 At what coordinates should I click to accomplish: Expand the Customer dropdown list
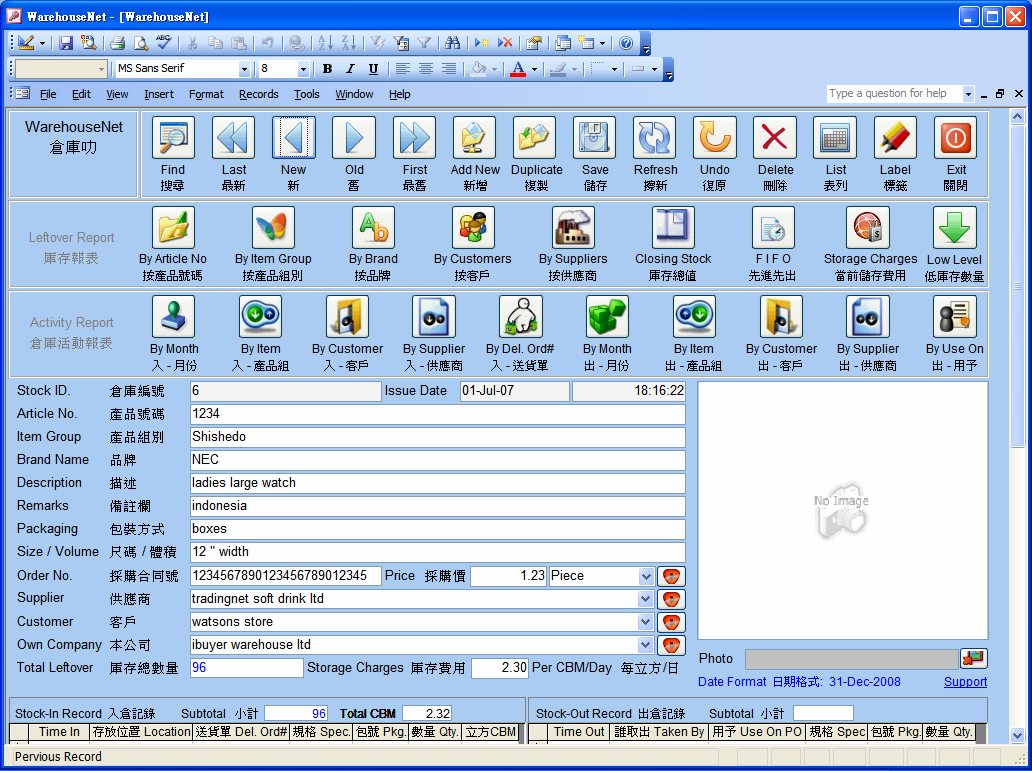click(x=645, y=622)
